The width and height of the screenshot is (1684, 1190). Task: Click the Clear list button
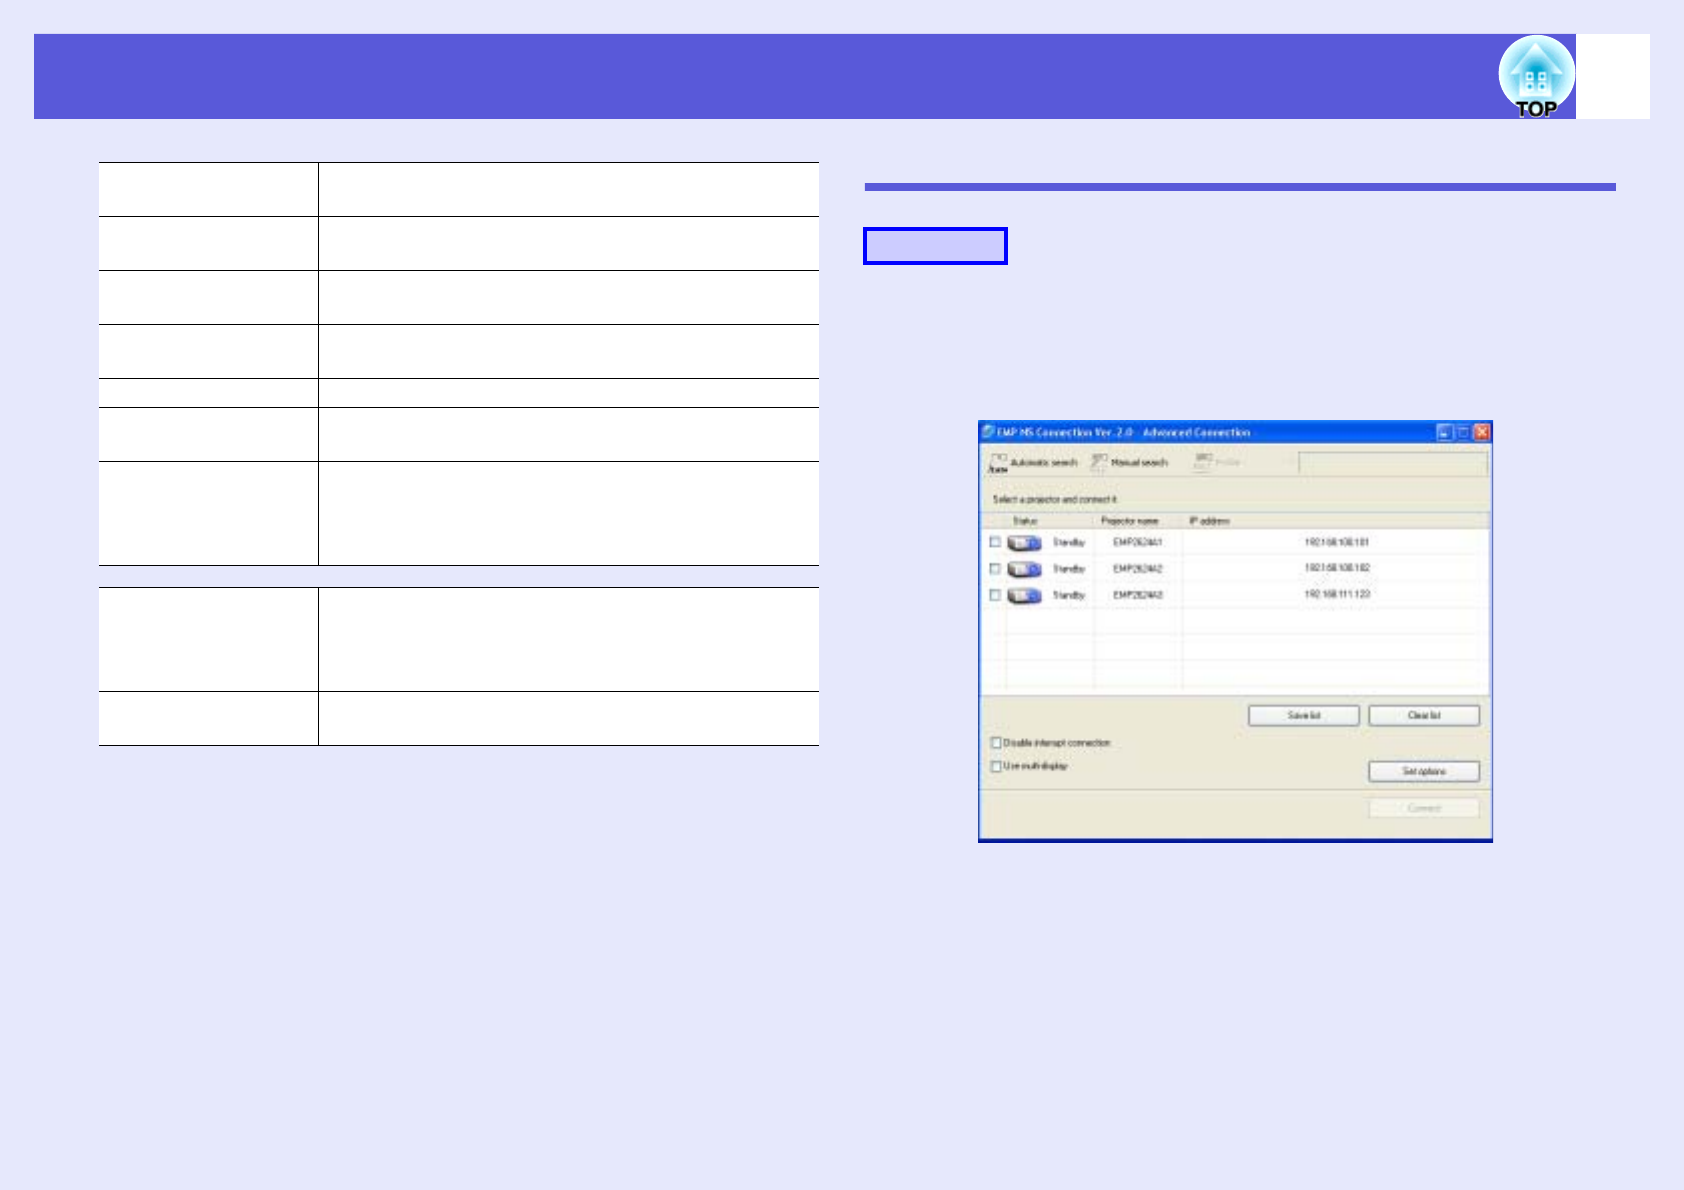click(x=1424, y=716)
